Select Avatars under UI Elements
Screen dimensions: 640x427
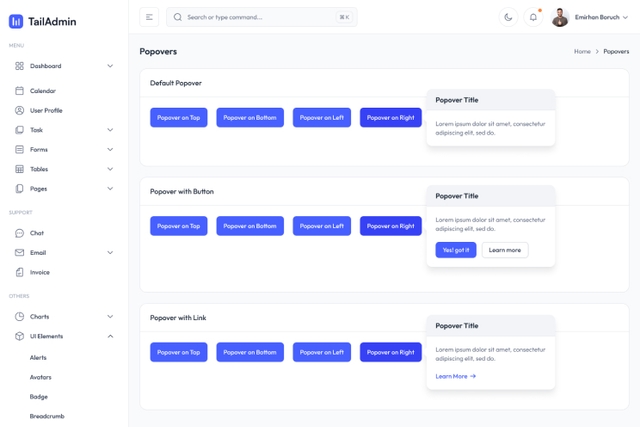tap(40, 377)
